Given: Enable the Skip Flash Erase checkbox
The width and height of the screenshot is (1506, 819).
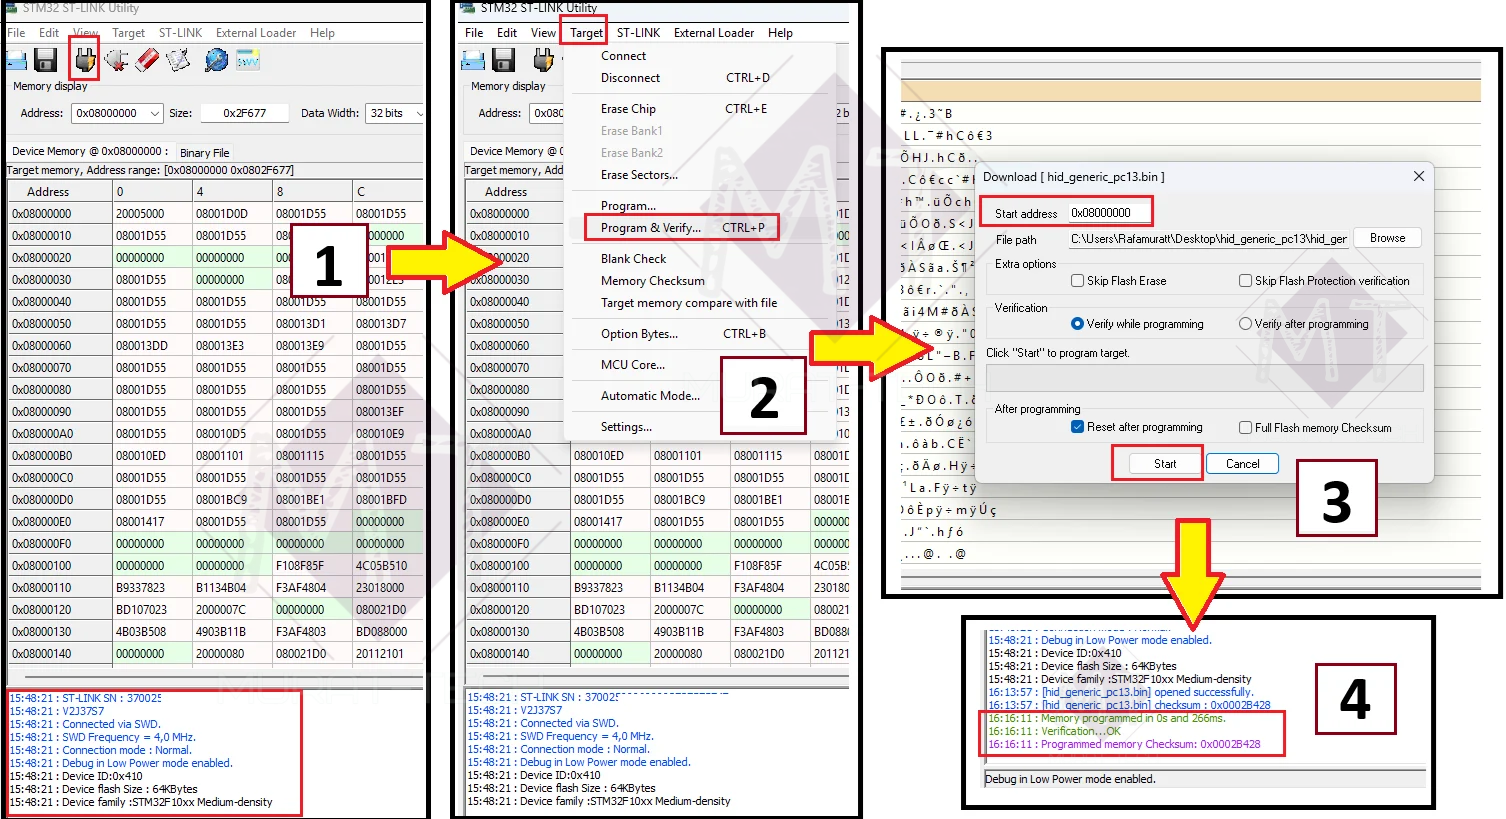Looking at the screenshot, I should (x=1078, y=281).
